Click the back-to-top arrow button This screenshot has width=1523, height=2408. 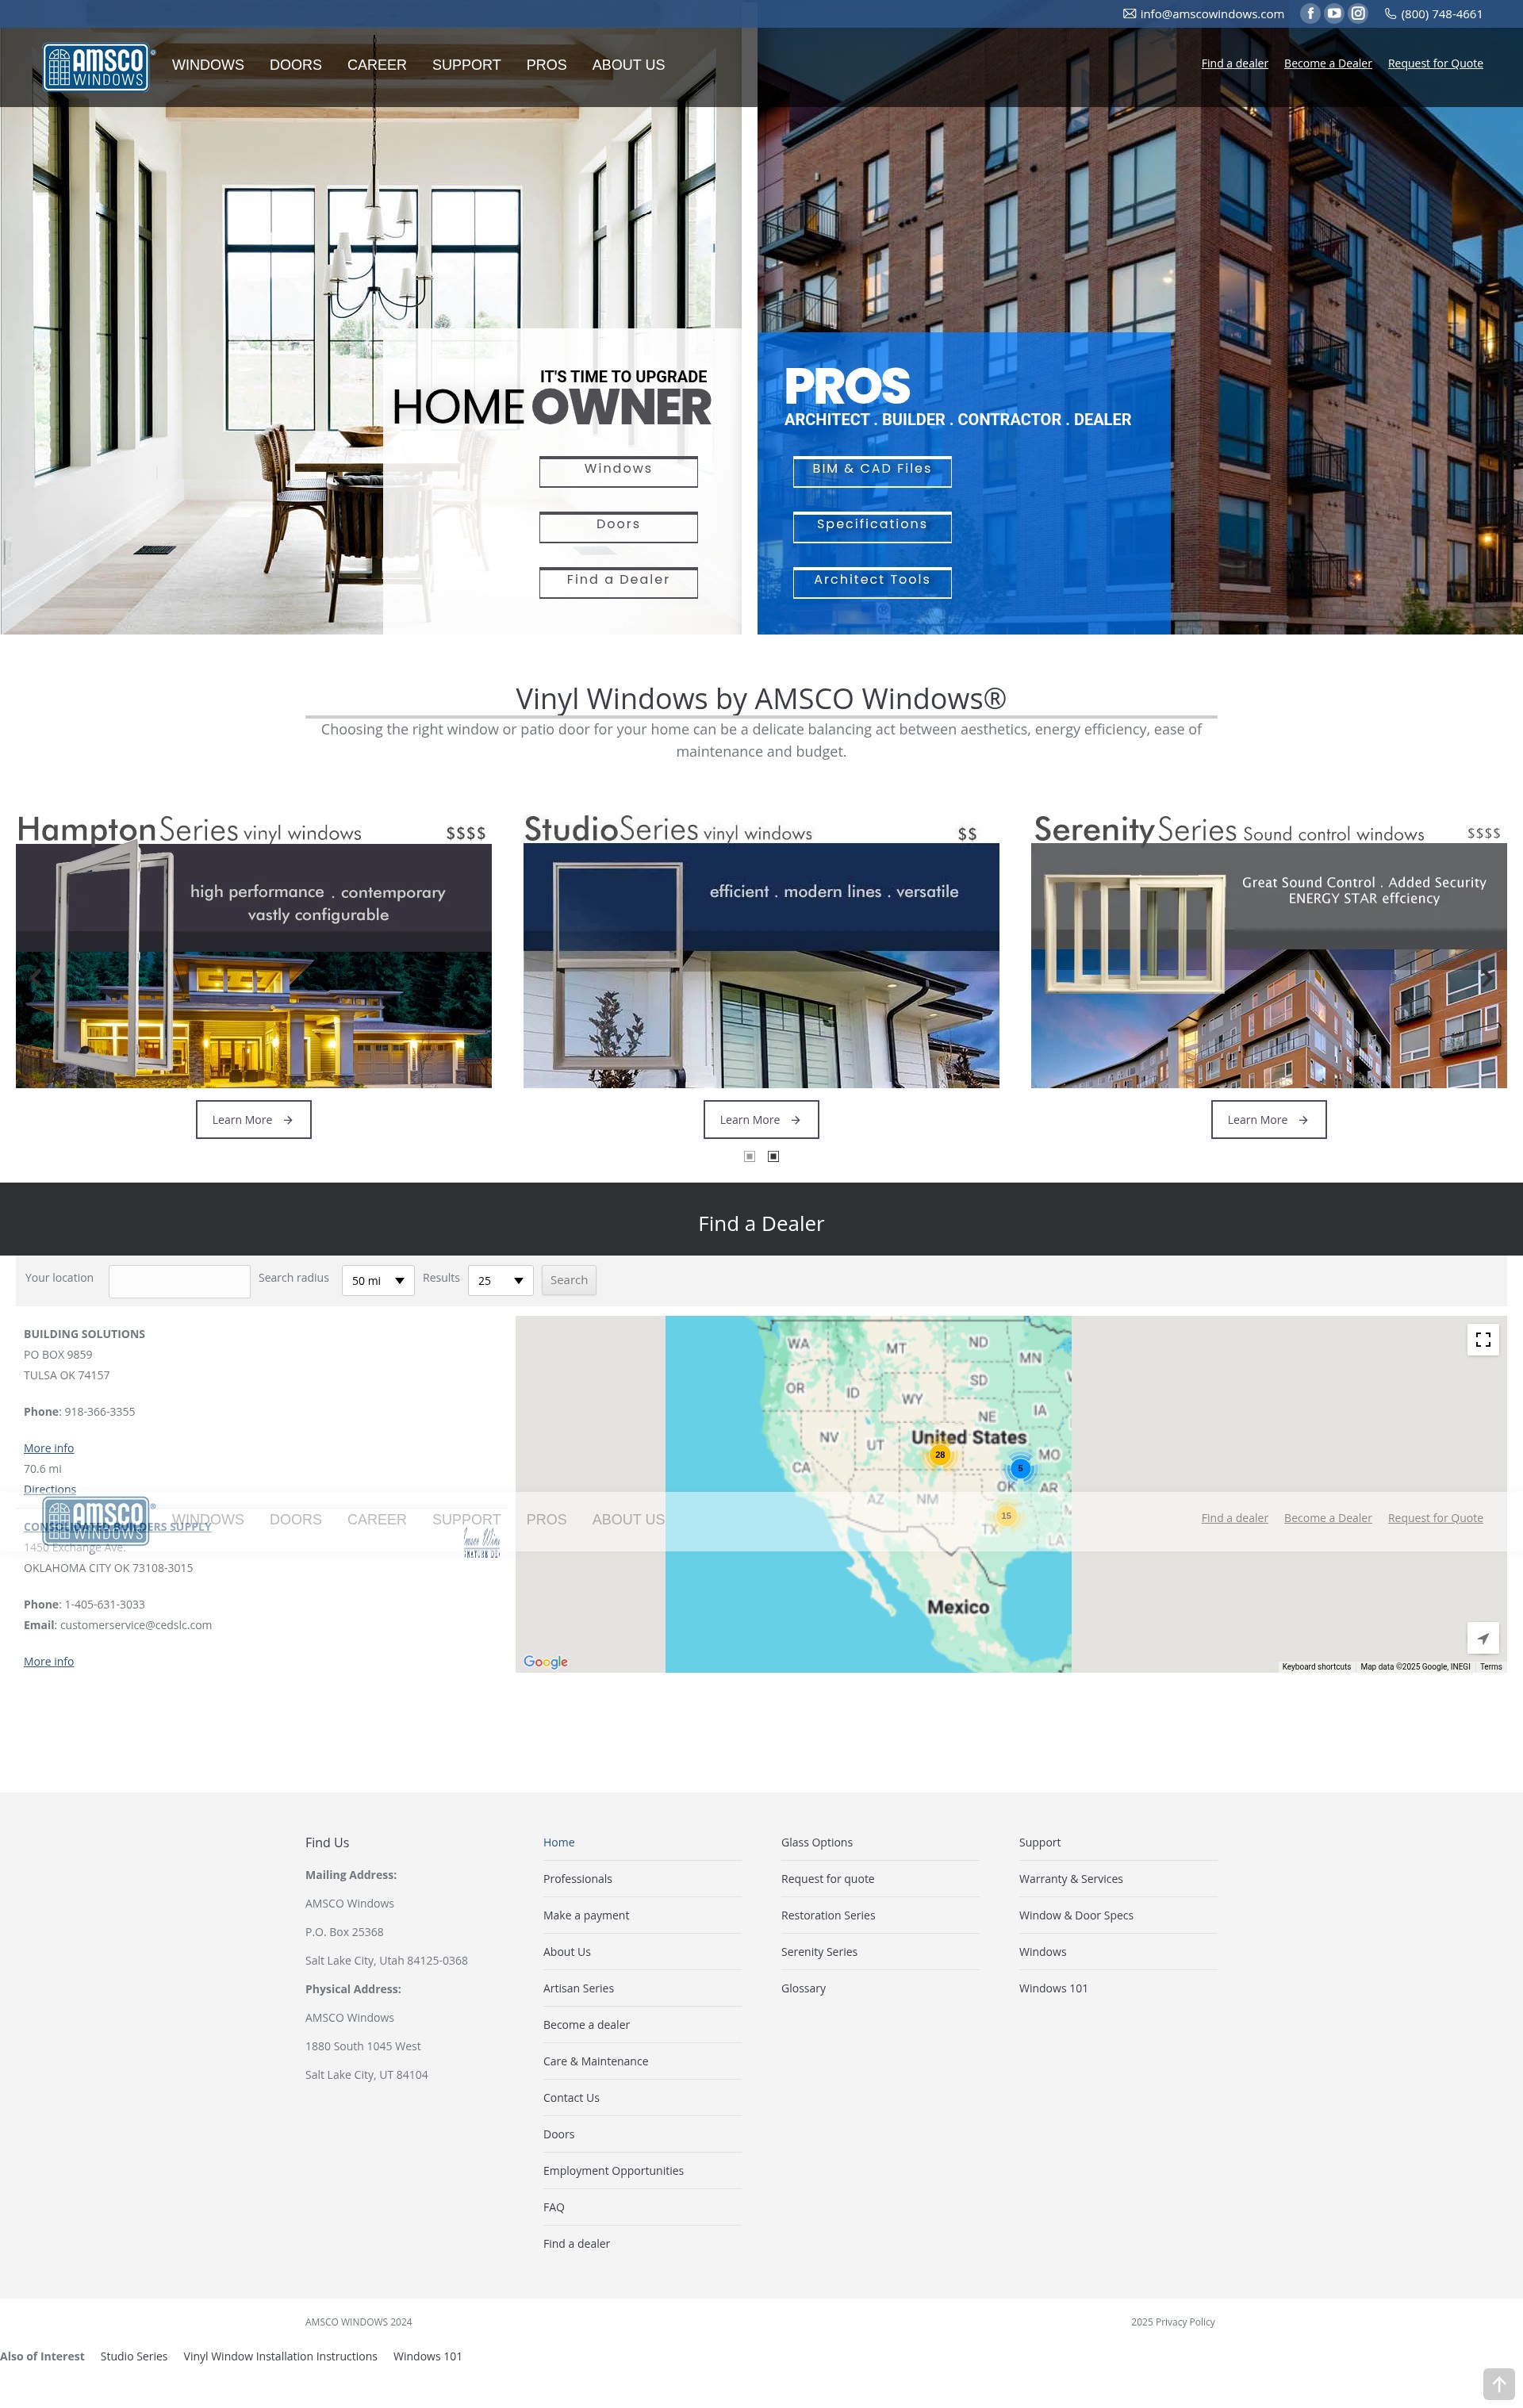click(x=1498, y=2384)
